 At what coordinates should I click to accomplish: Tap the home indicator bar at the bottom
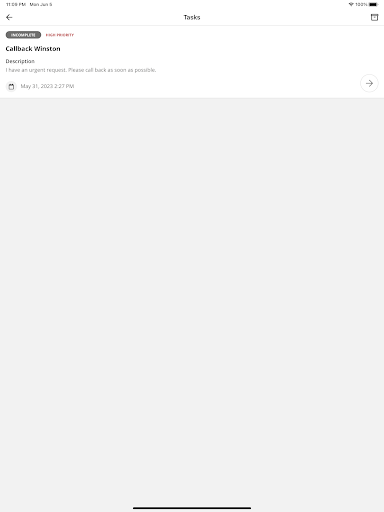[192, 508]
